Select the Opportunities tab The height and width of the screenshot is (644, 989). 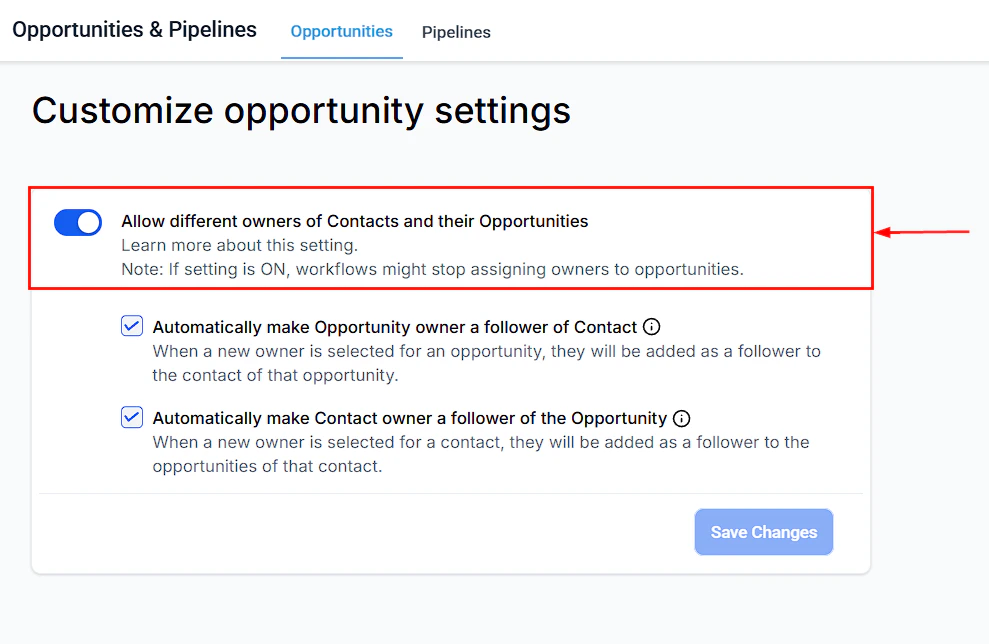pos(341,31)
